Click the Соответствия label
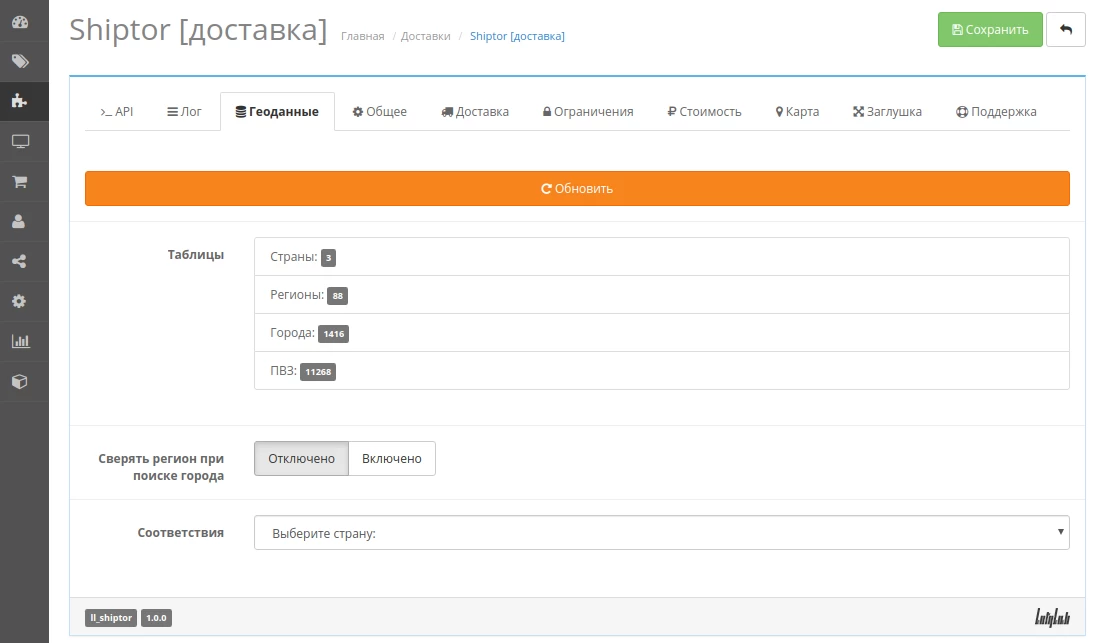 point(181,532)
